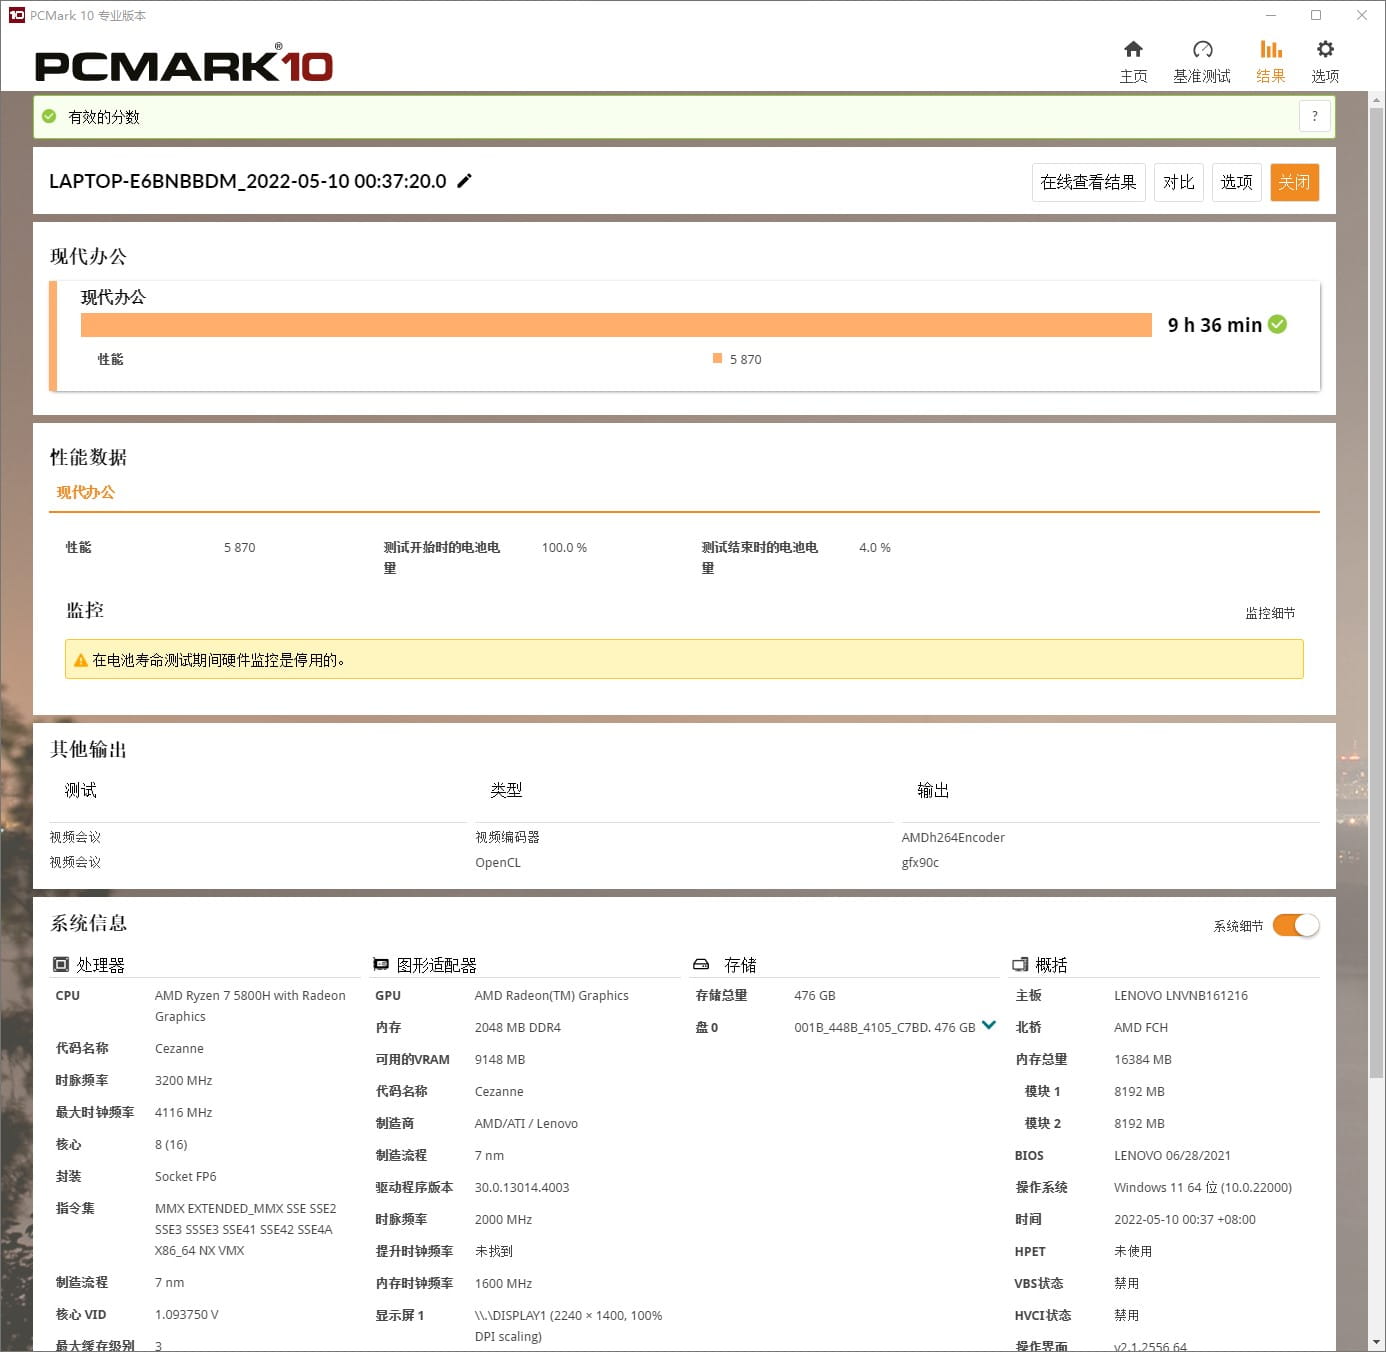The height and width of the screenshot is (1352, 1386).
Task: Click the orange legend square beside 5 870
Action: point(717,358)
